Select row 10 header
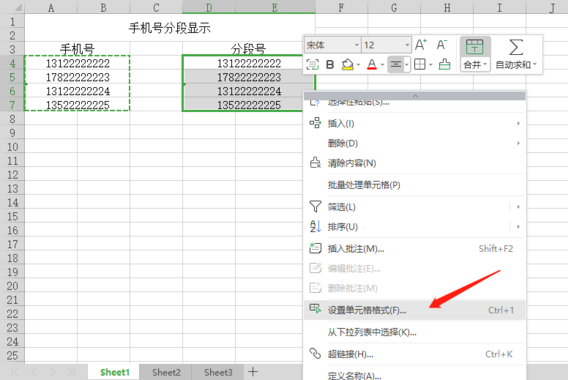Viewport: 568px width, 380px height. point(12,147)
